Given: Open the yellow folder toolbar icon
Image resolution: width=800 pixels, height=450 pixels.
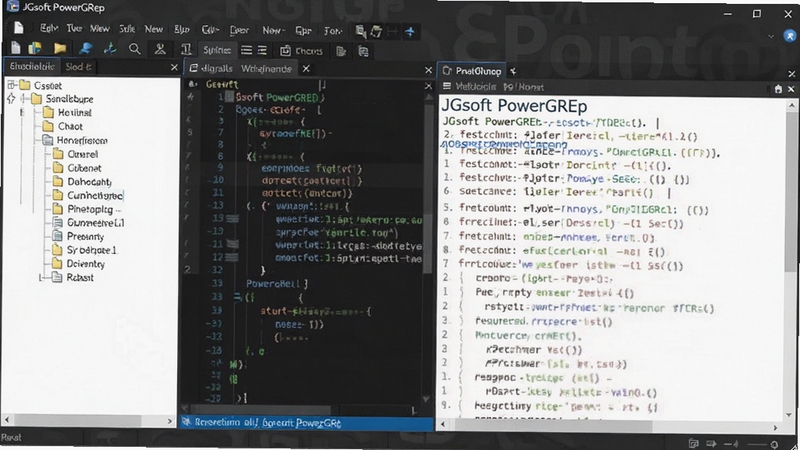Looking at the screenshot, I should (x=60, y=48).
